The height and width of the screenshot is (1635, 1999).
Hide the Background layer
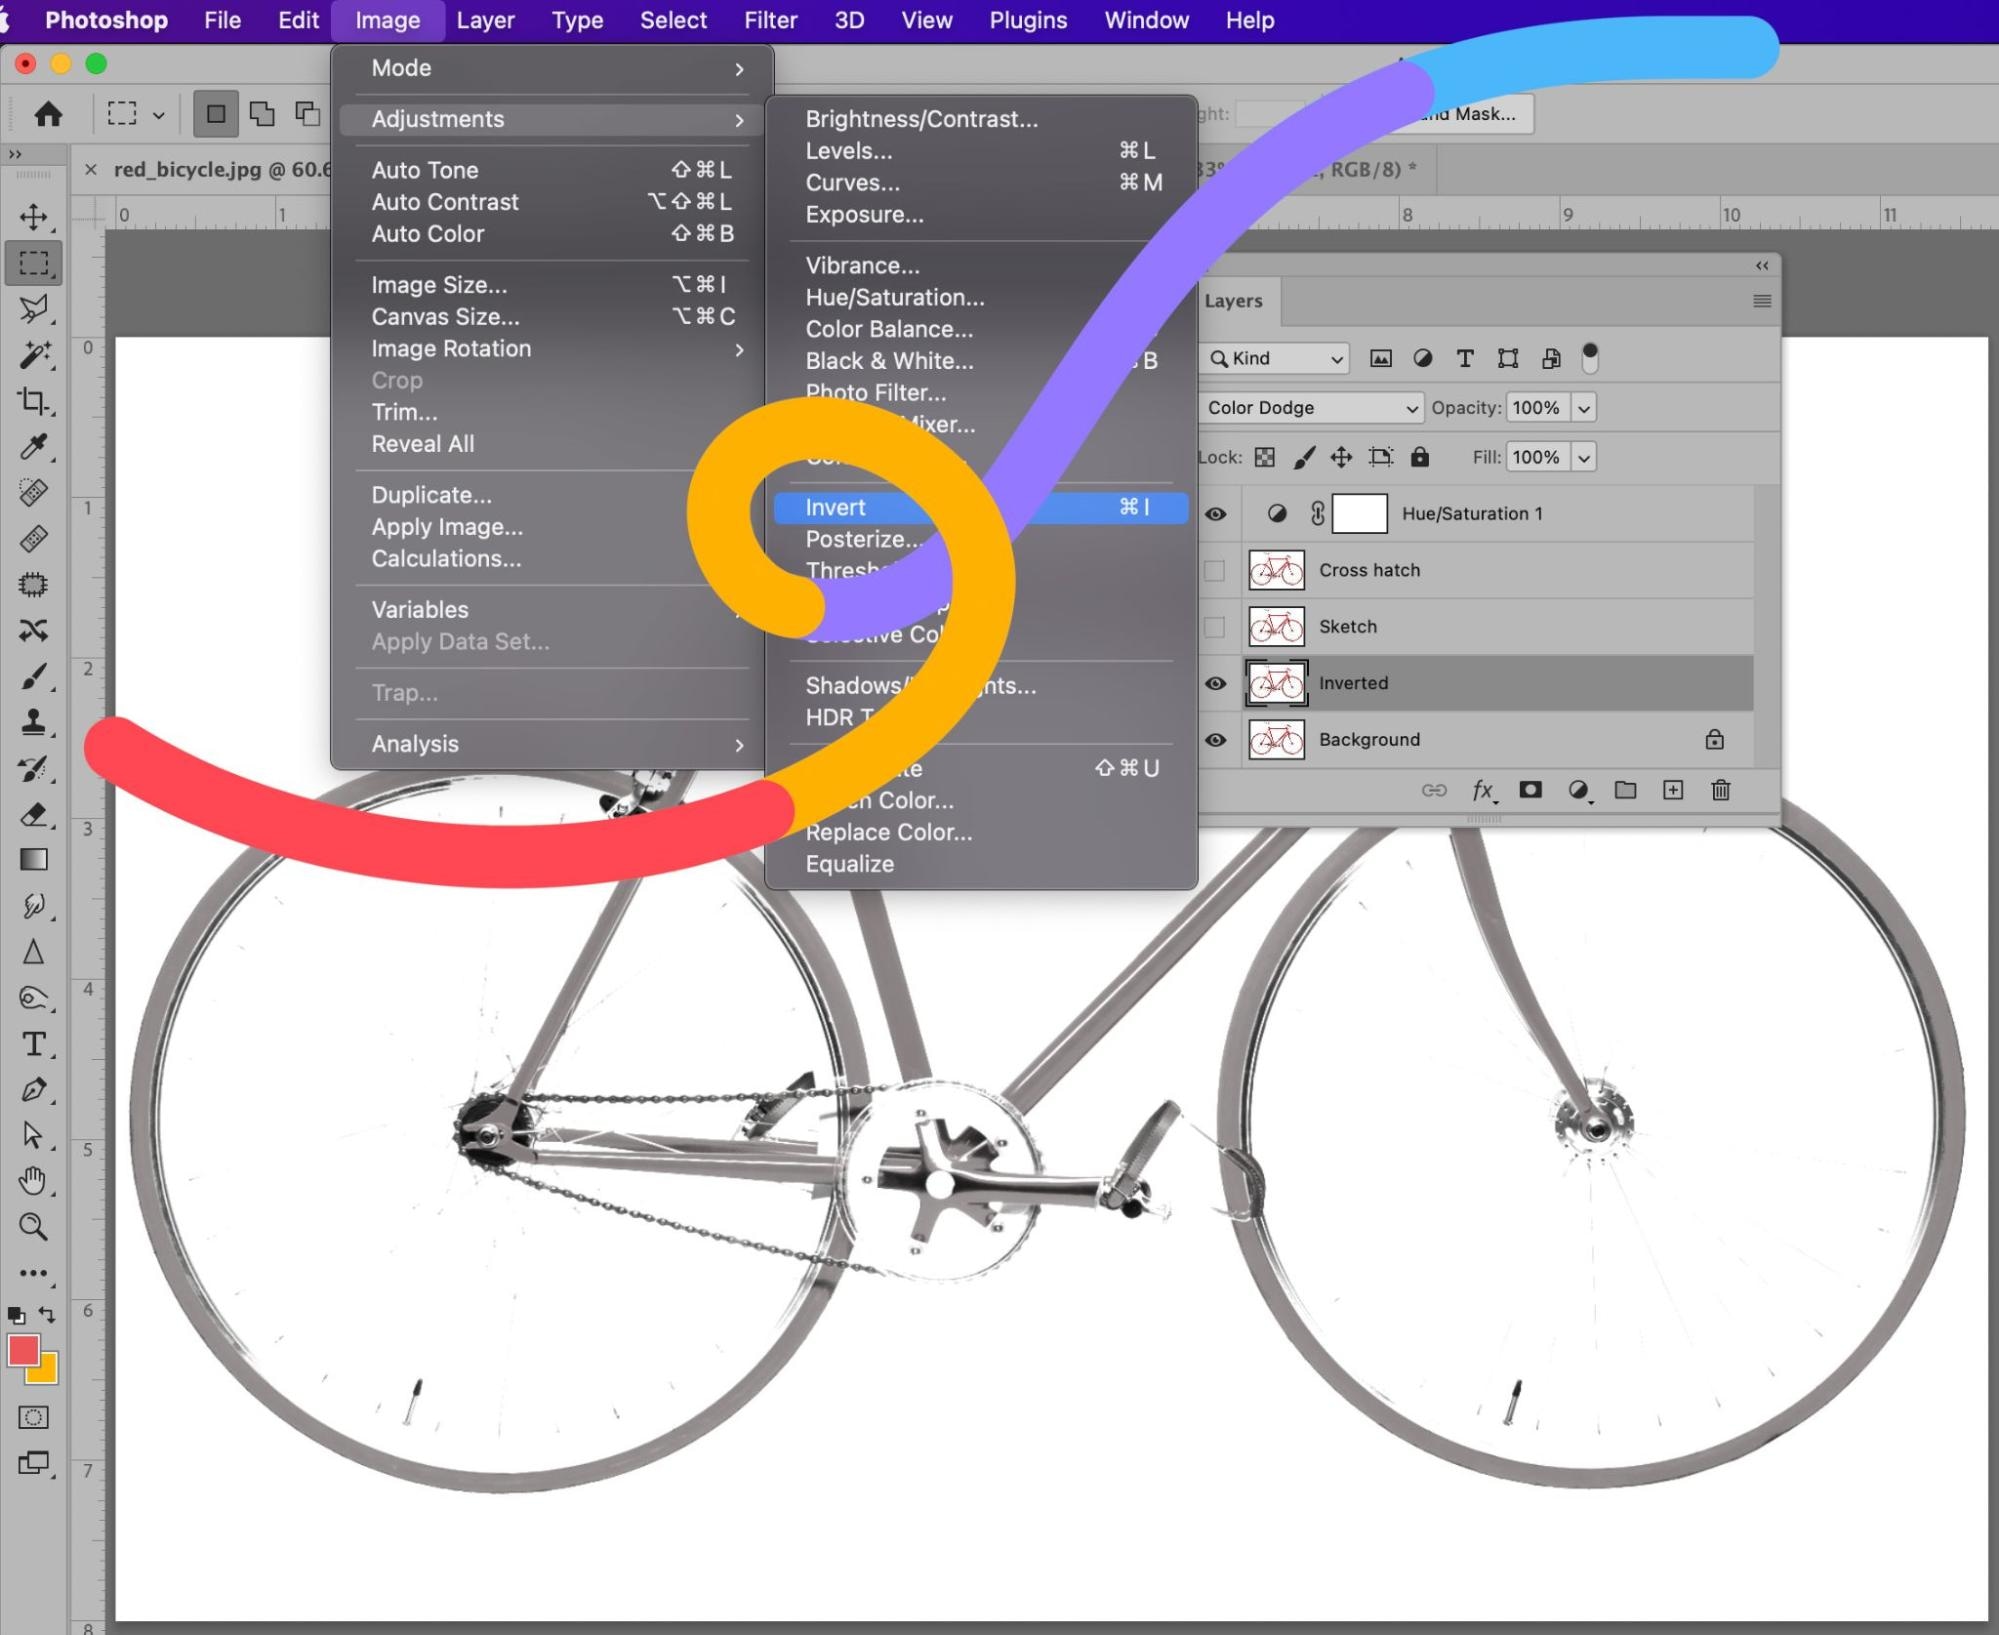point(1215,740)
